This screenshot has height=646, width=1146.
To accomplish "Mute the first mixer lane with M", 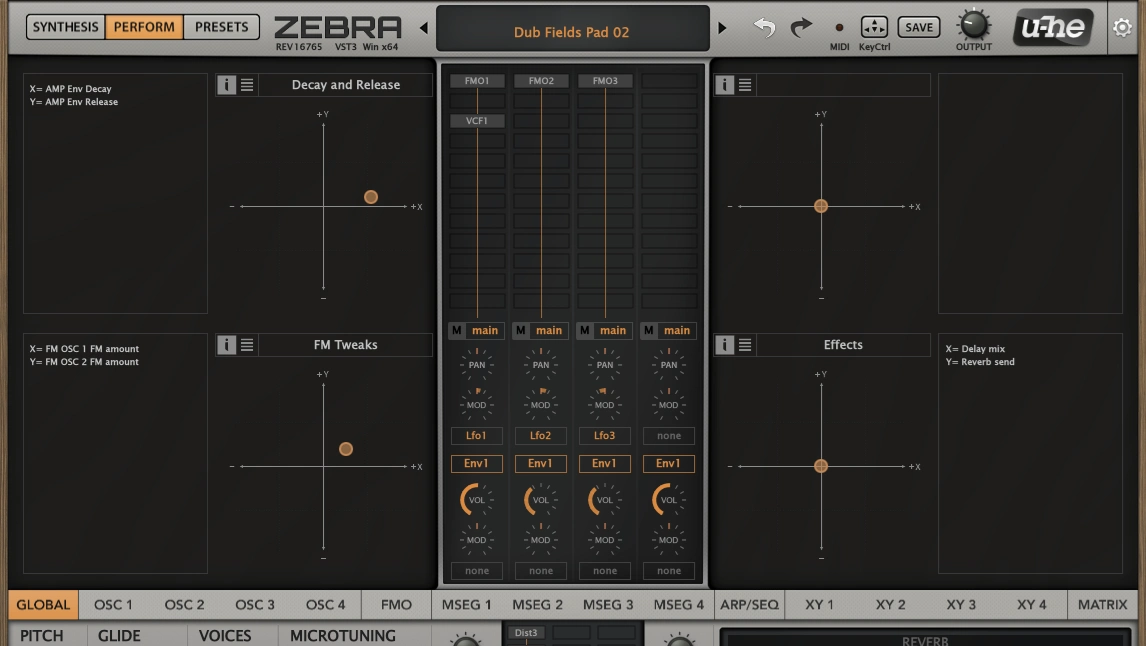I will (x=457, y=331).
